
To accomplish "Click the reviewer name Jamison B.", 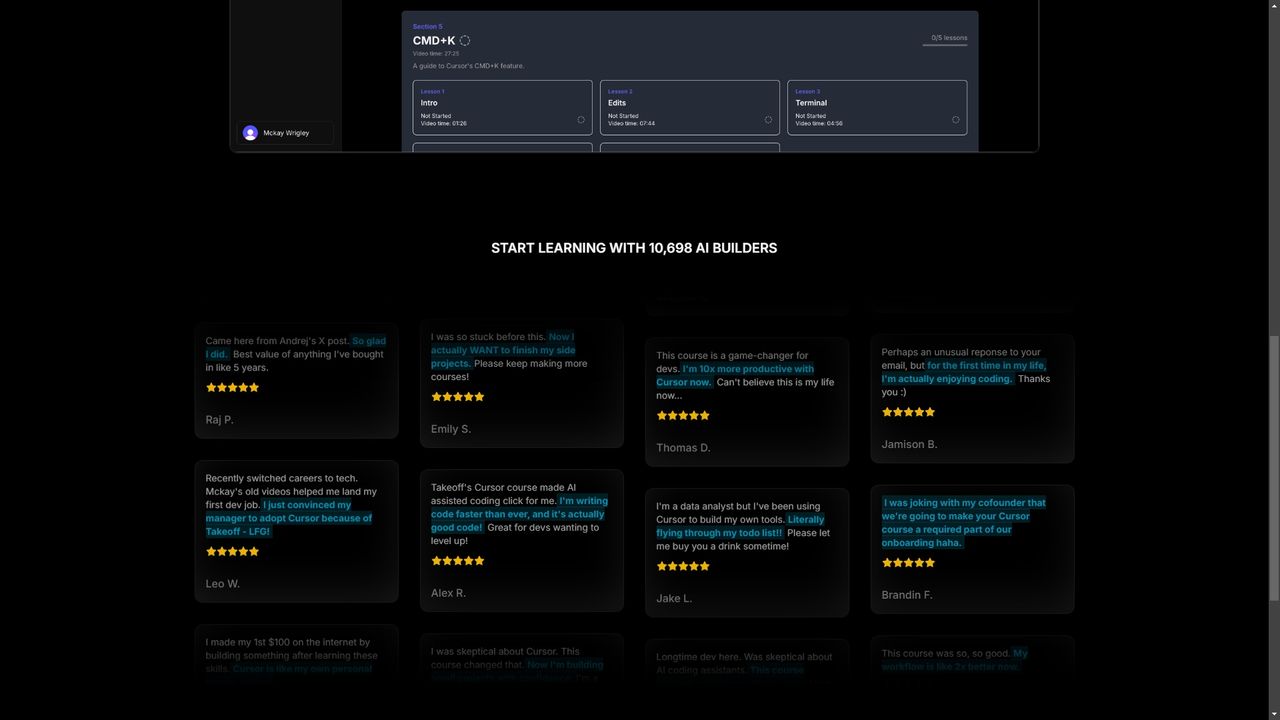I will [x=909, y=444].
